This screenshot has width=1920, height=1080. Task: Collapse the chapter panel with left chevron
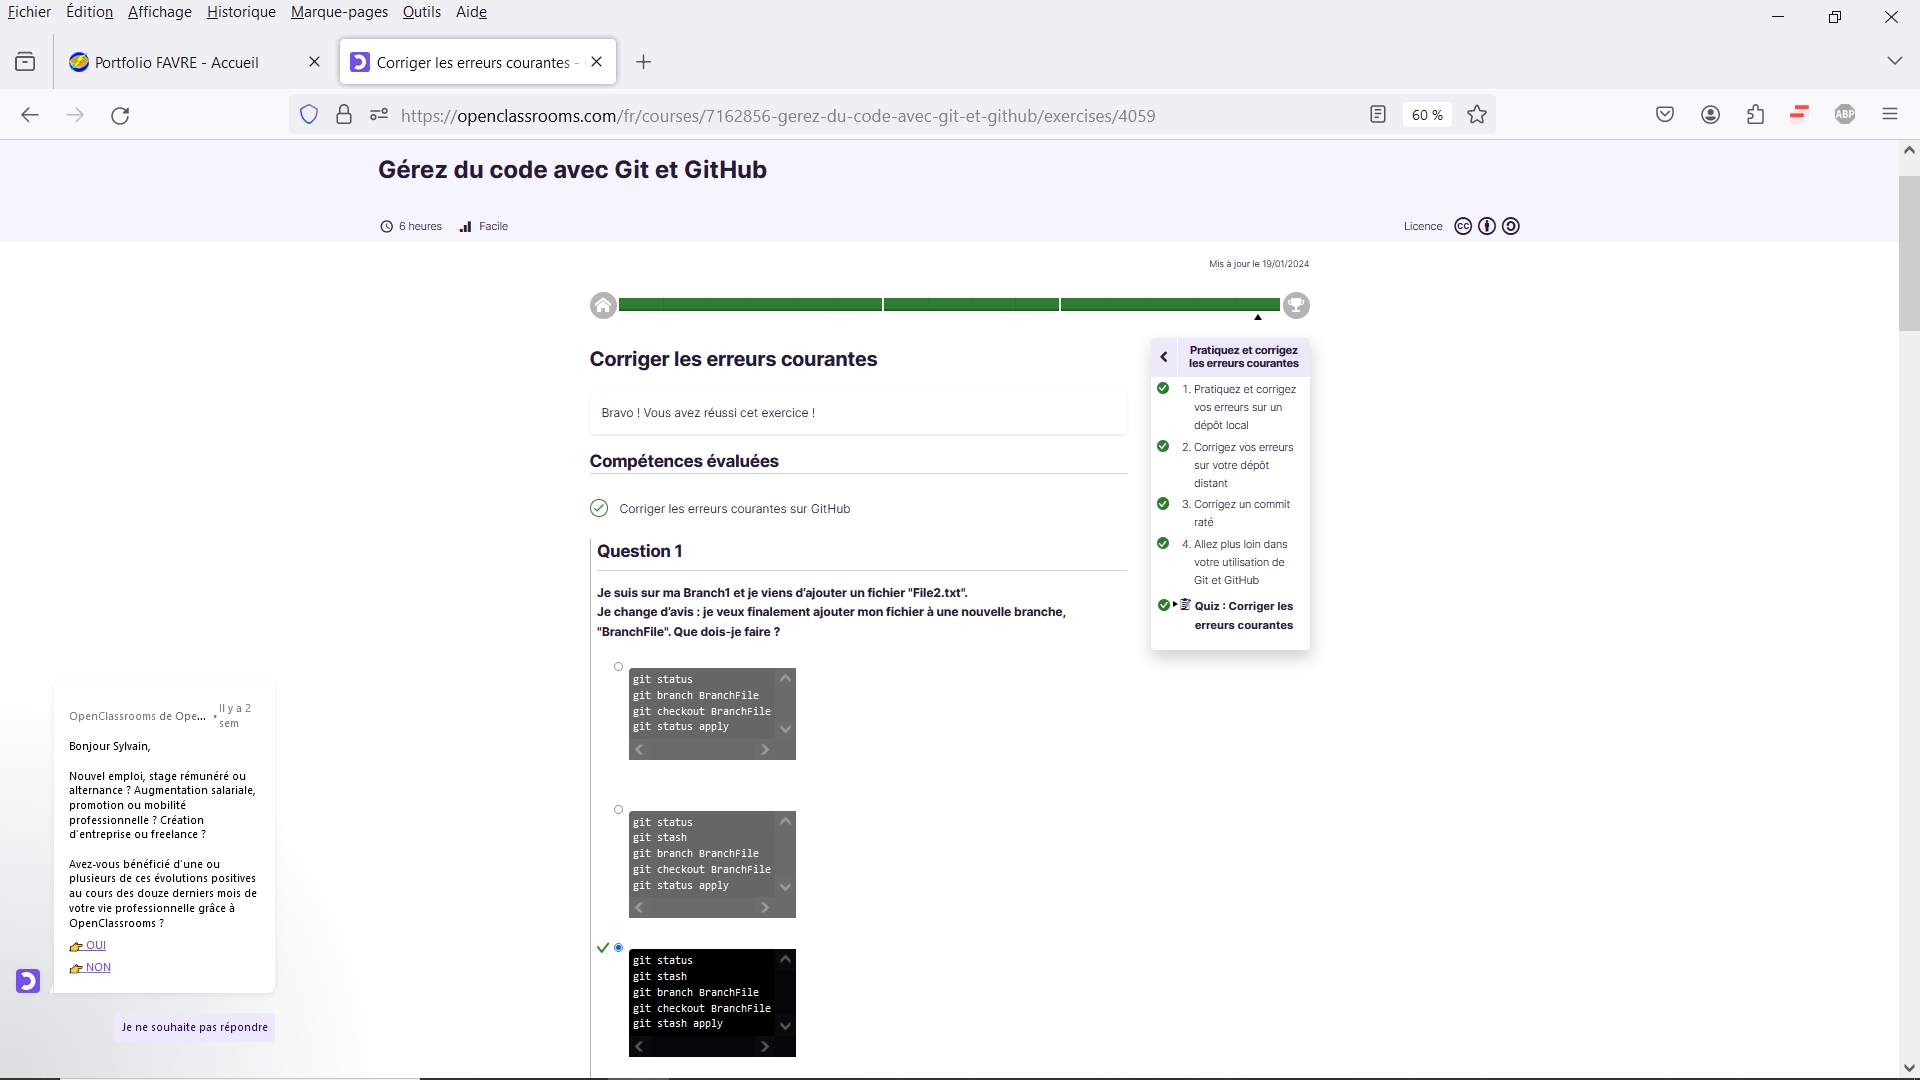pyautogui.click(x=1164, y=357)
